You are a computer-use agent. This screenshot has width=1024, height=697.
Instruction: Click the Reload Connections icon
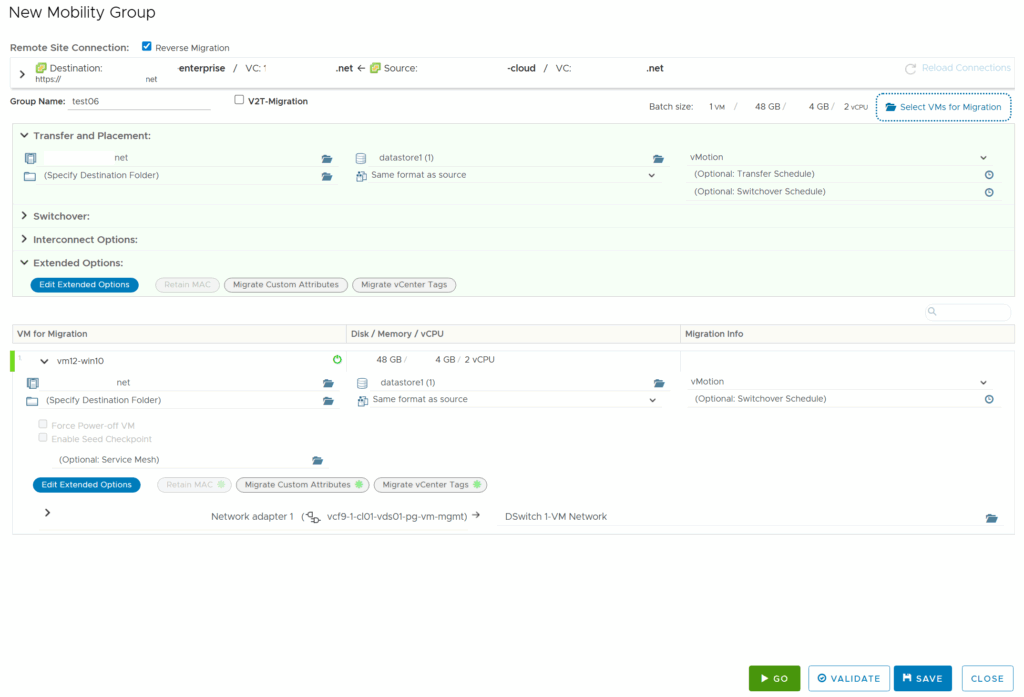point(910,69)
